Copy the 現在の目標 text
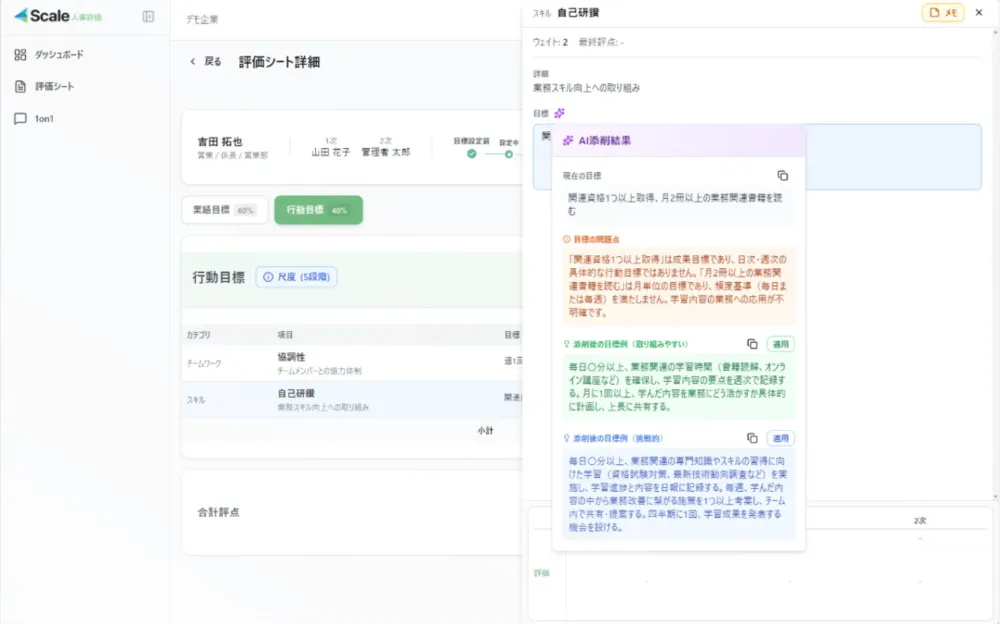This screenshot has width=1000, height=625. [x=783, y=175]
